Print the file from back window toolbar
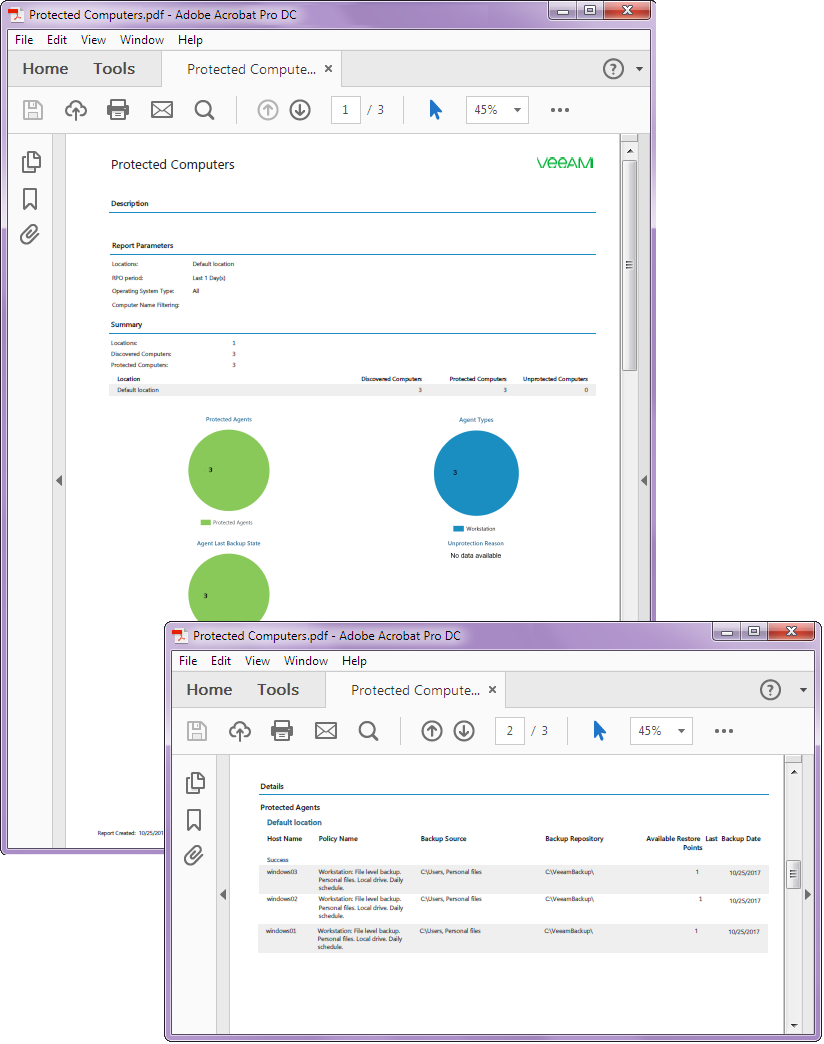The image size is (824, 1044). tap(118, 110)
